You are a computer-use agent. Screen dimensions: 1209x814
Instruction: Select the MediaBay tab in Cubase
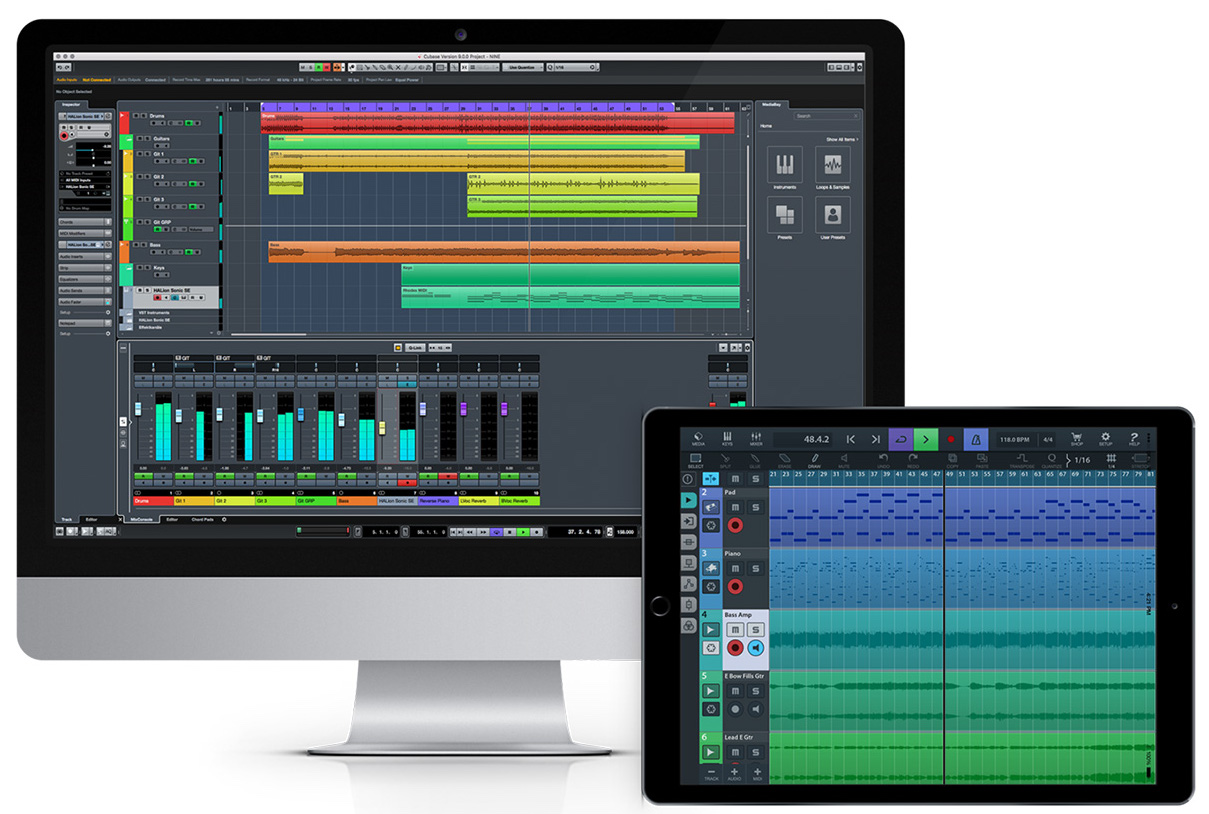[x=772, y=104]
